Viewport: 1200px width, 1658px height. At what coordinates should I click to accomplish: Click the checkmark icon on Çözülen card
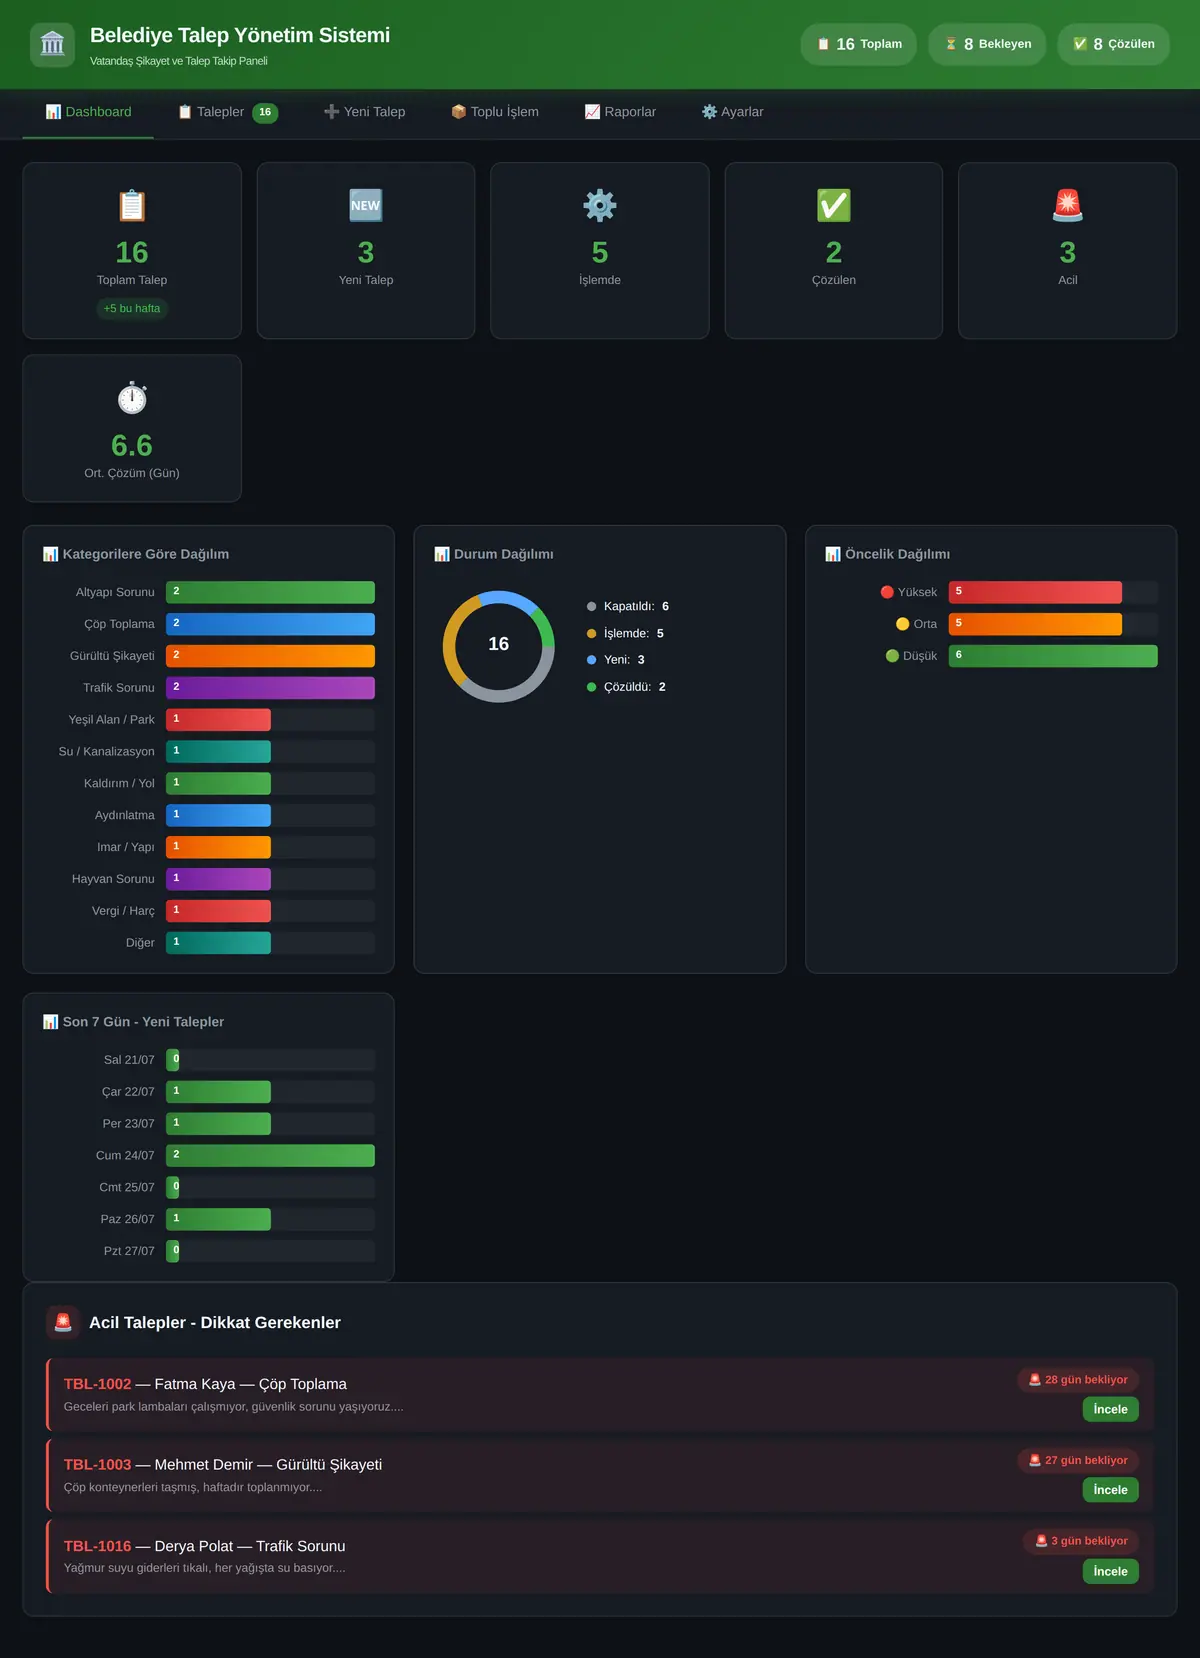(x=834, y=206)
